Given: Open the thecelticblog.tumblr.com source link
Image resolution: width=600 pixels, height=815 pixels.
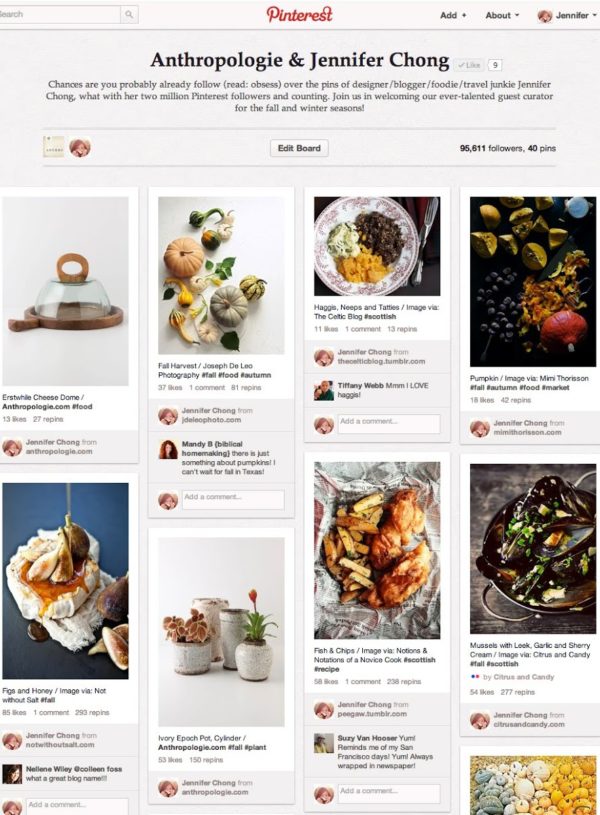Looking at the screenshot, I should coord(381,361).
